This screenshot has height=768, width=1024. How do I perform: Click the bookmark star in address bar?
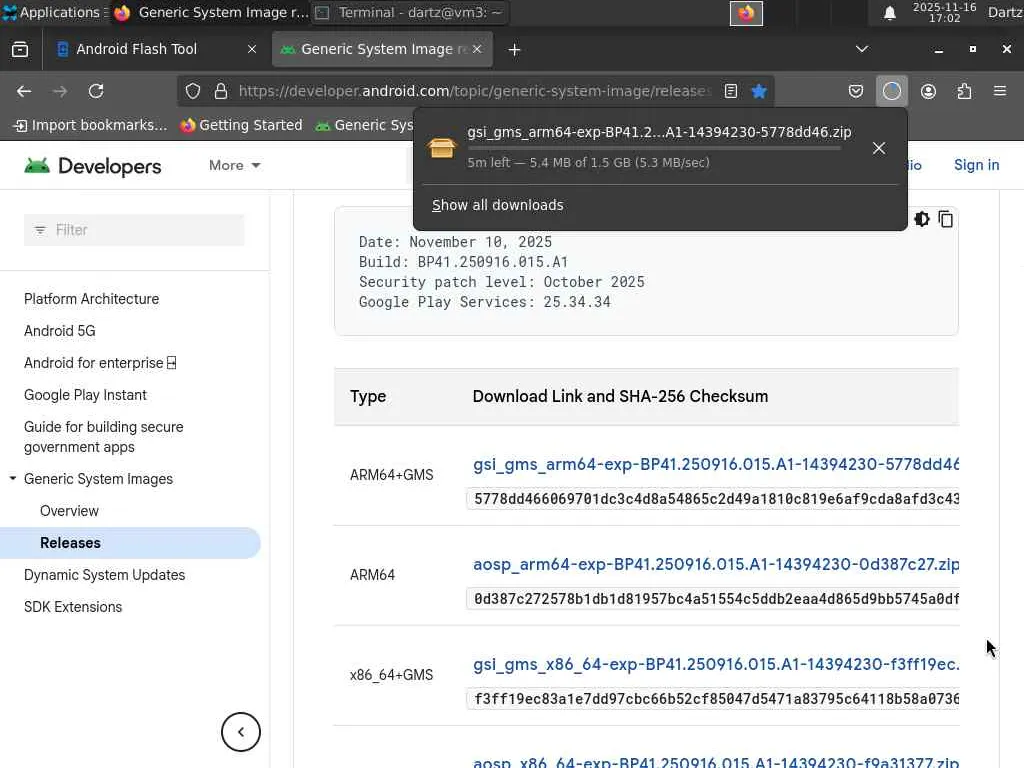pos(759,91)
